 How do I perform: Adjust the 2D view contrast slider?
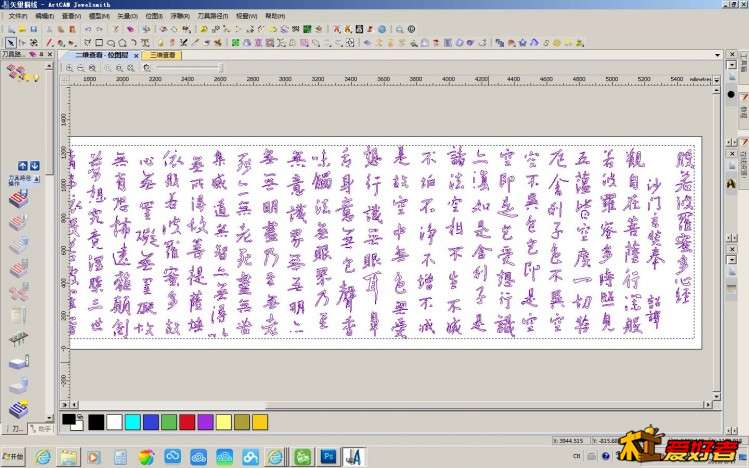point(189,68)
